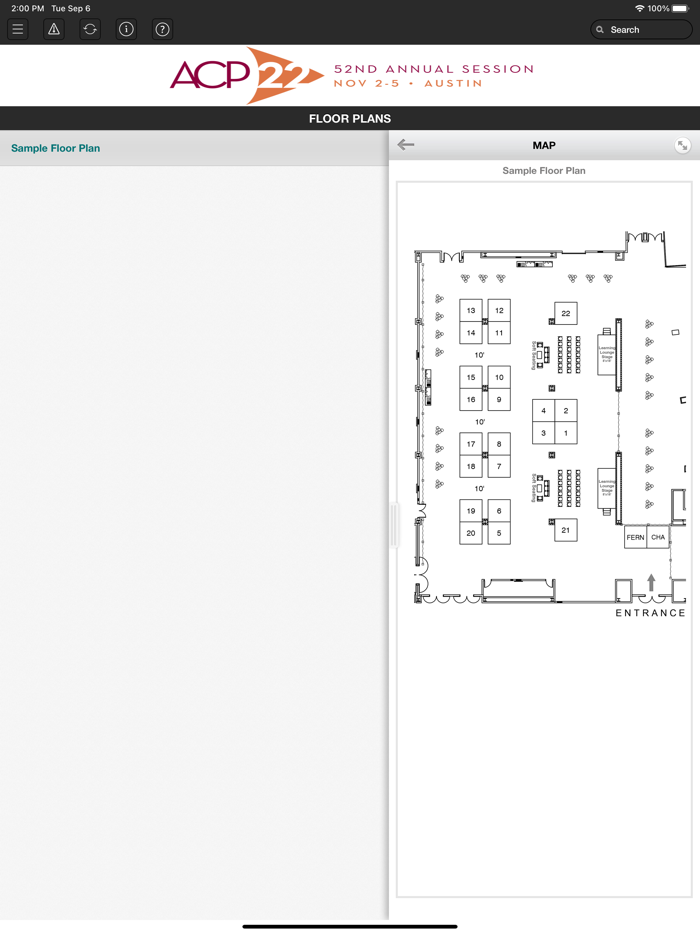Screen dimensions: 700x934
Task: Tap the search magnifier icon
Action: click(600, 30)
